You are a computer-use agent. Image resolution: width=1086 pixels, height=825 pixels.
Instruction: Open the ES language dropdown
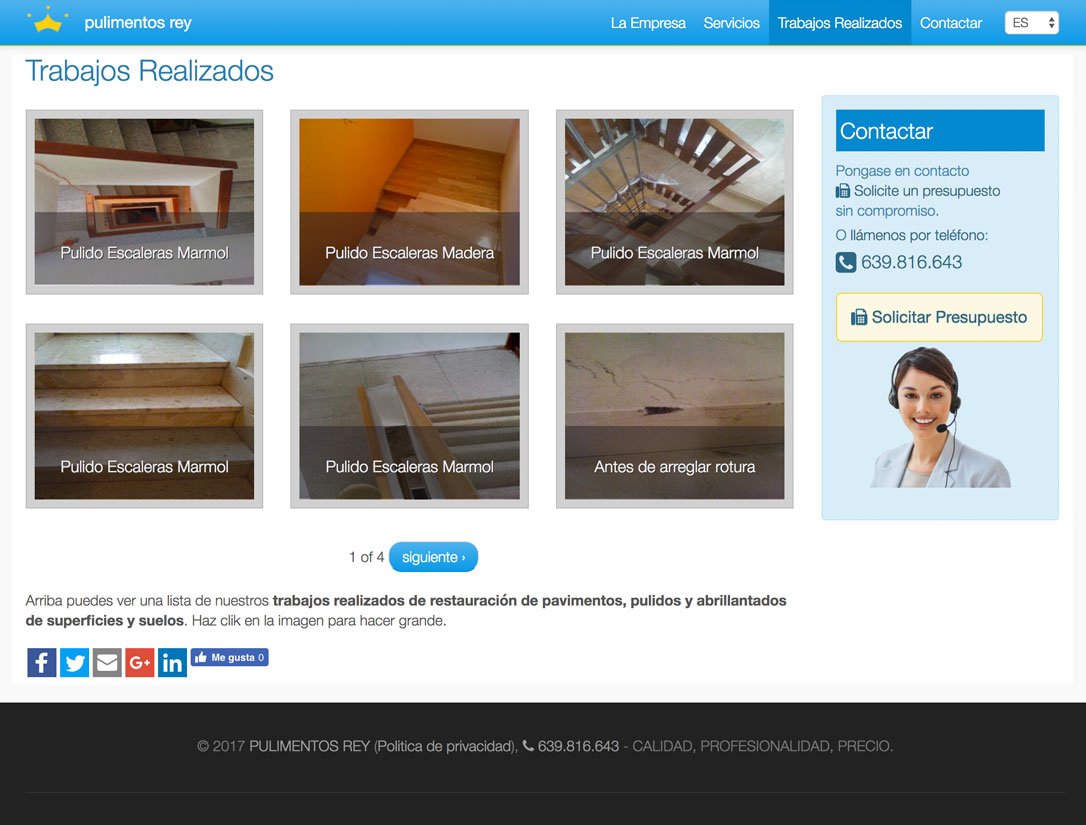click(1031, 23)
